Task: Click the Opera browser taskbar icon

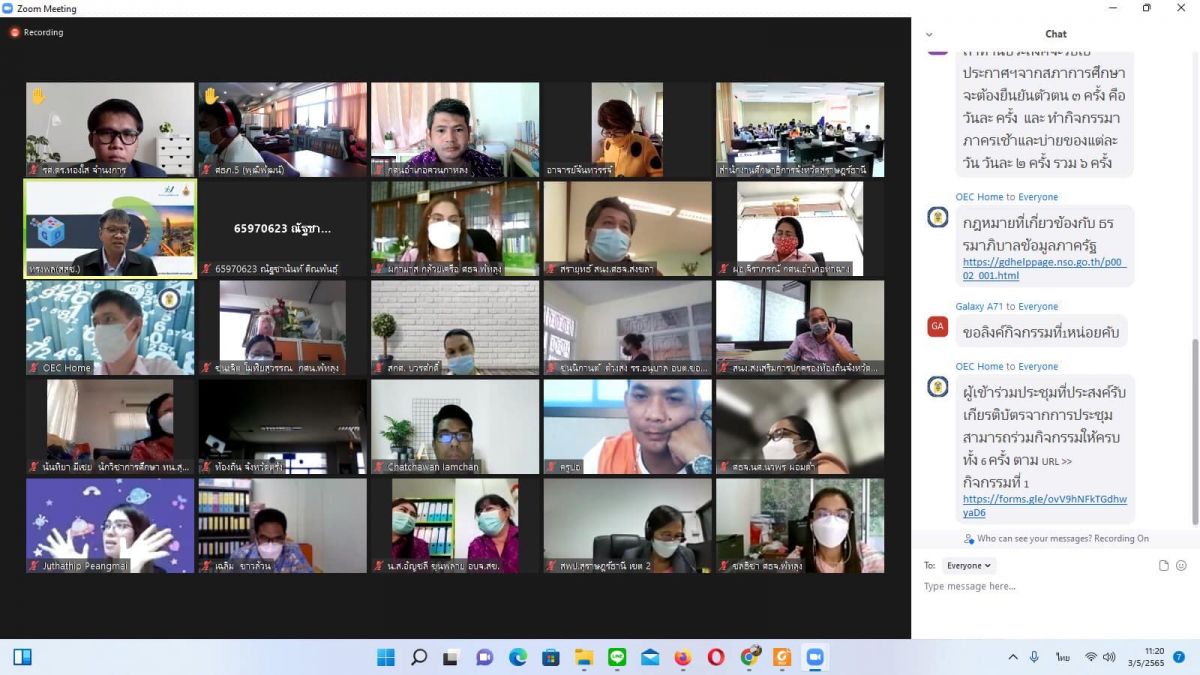Action: pos(715,657)
